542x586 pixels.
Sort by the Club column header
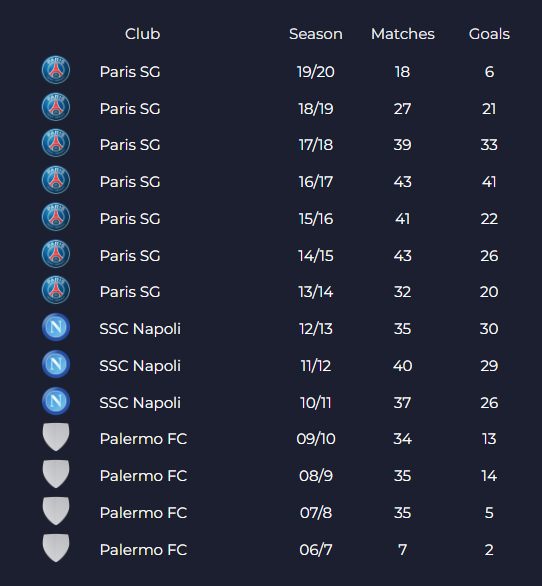[142, 34]
